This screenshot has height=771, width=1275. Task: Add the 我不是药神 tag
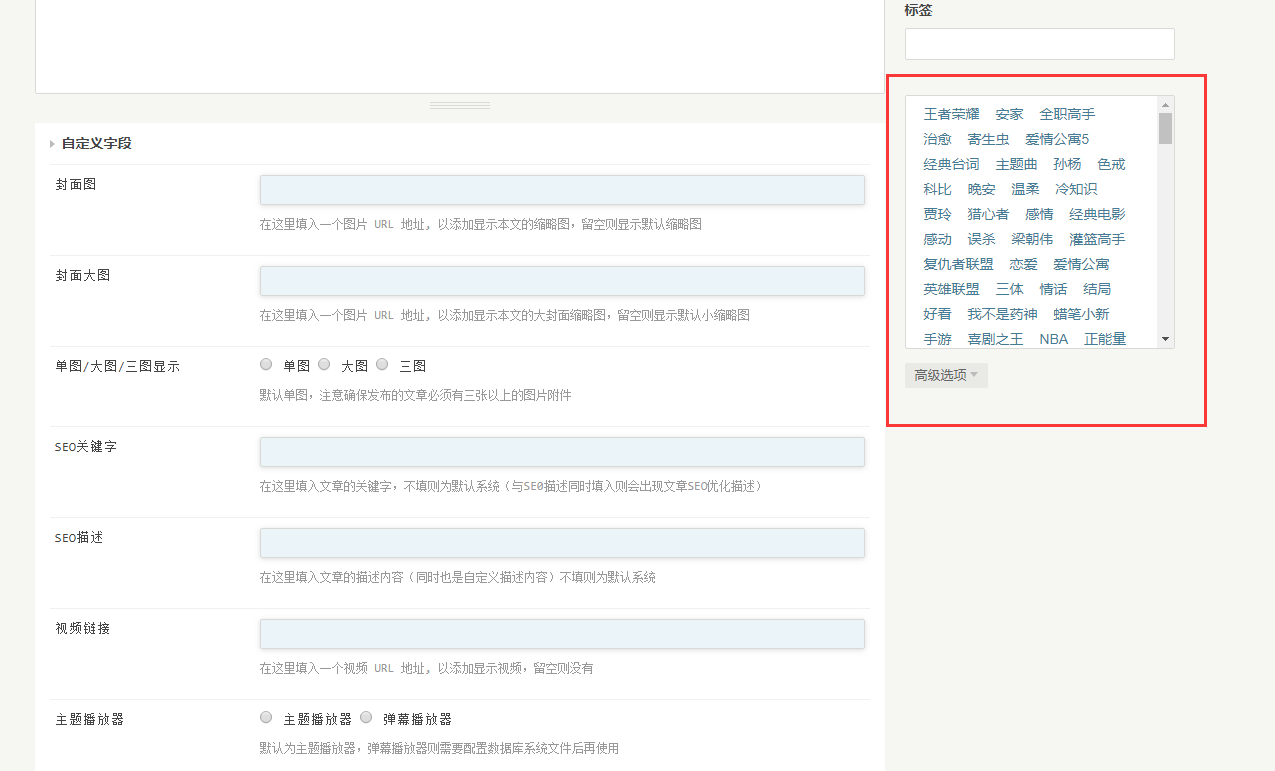click(1002, 314)
